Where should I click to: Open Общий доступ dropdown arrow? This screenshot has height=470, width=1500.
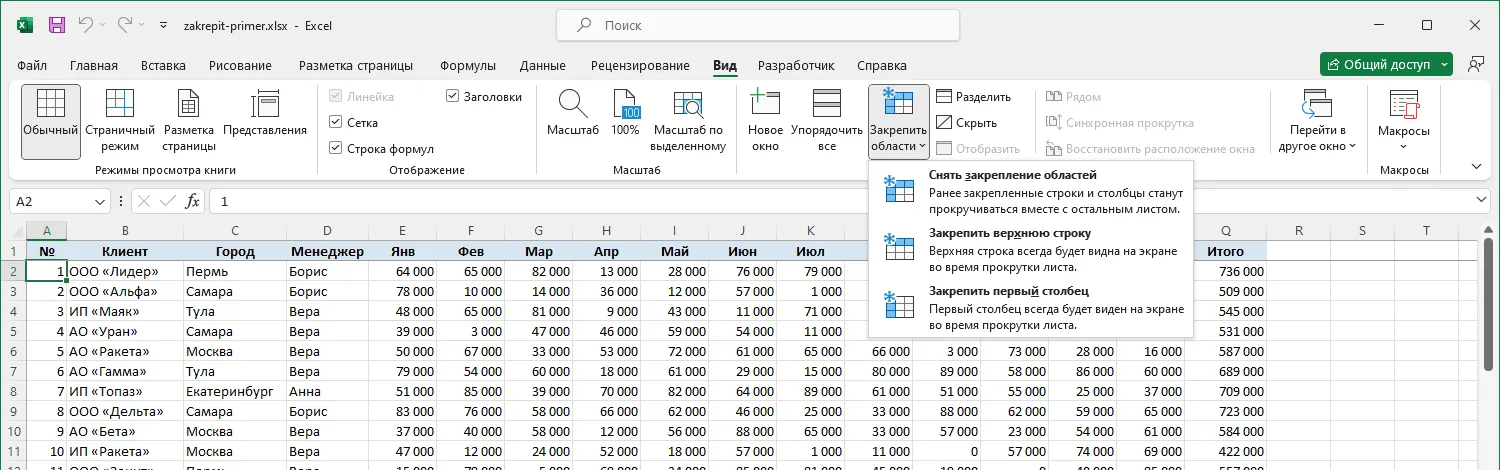tap(1446, 65)
